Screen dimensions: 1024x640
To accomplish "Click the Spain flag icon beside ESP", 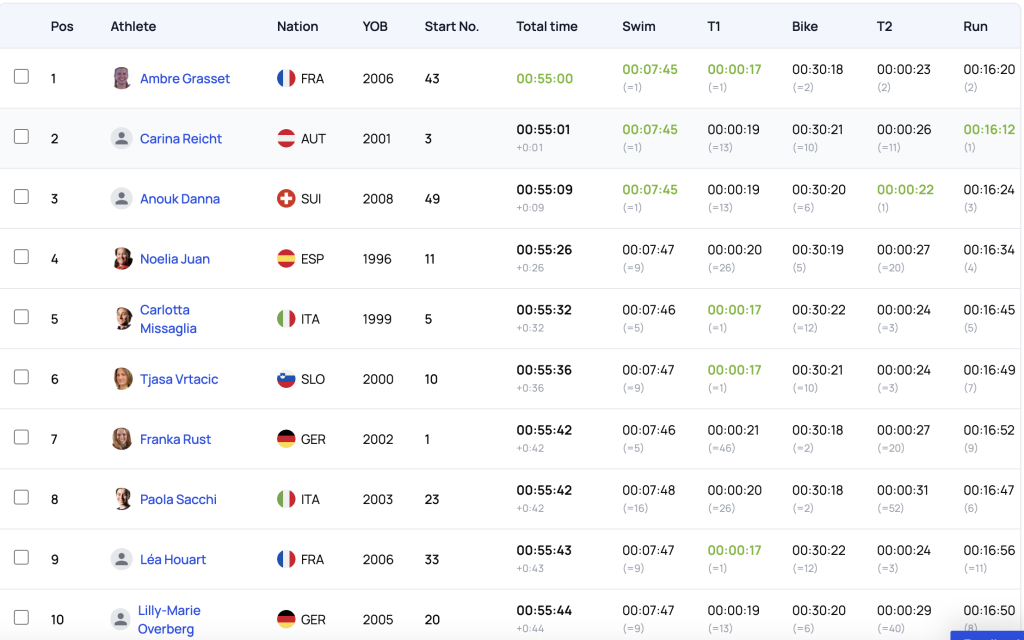I will pos(286,259).
